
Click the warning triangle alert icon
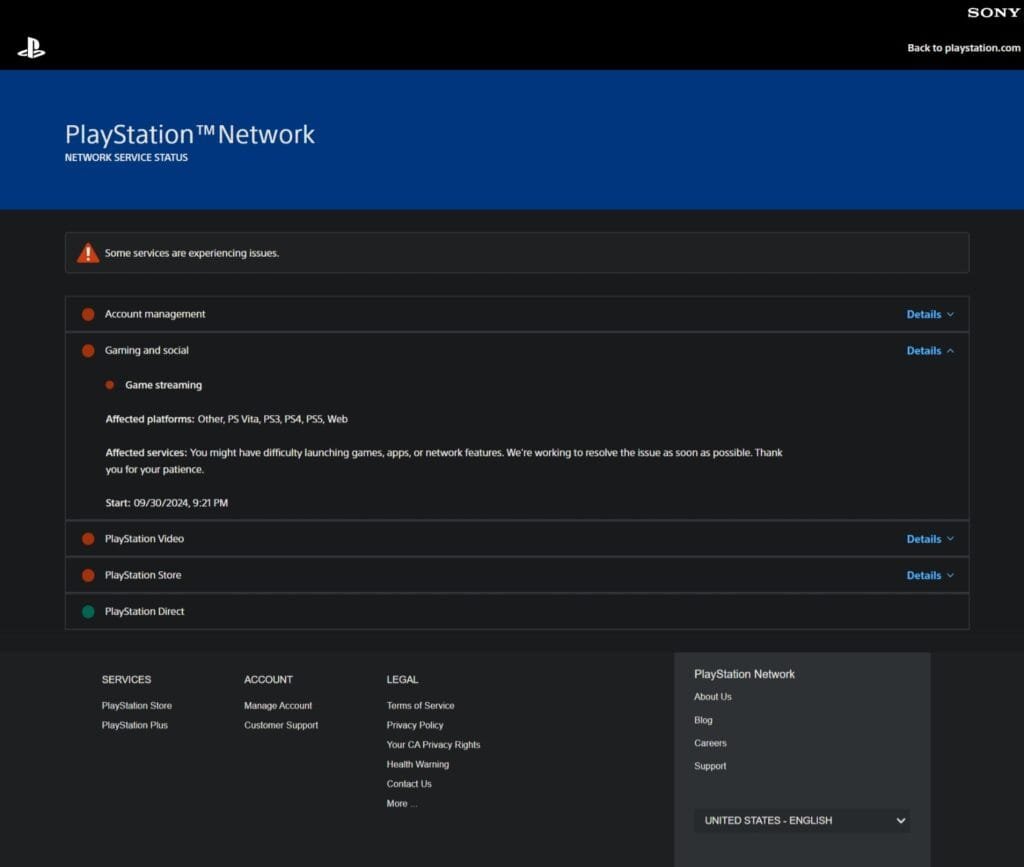tap(88, 253)
